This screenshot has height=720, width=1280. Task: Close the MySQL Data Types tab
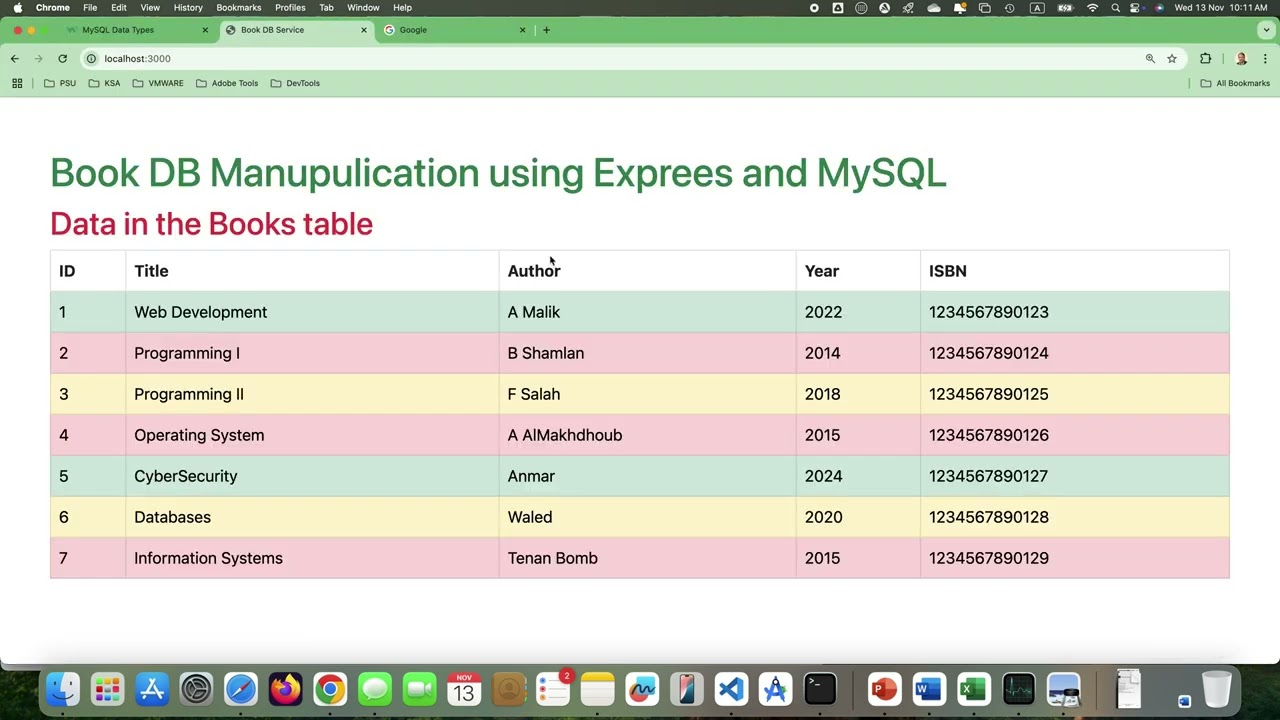click(205, 30)
